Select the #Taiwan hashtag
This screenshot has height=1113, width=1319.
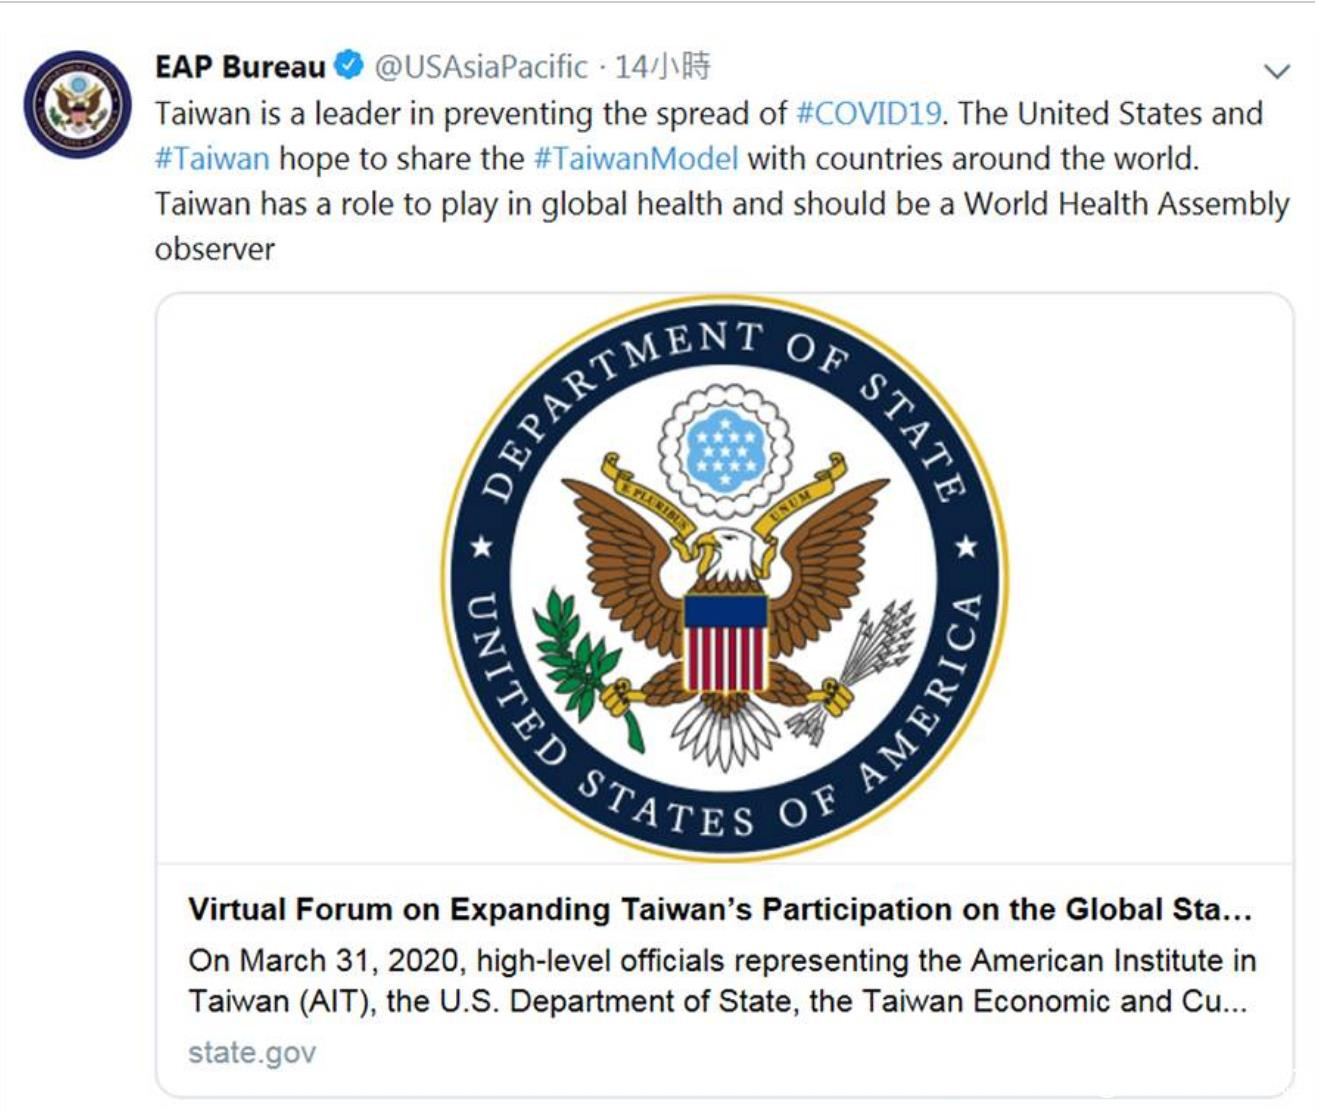click(x=212, y=158)
